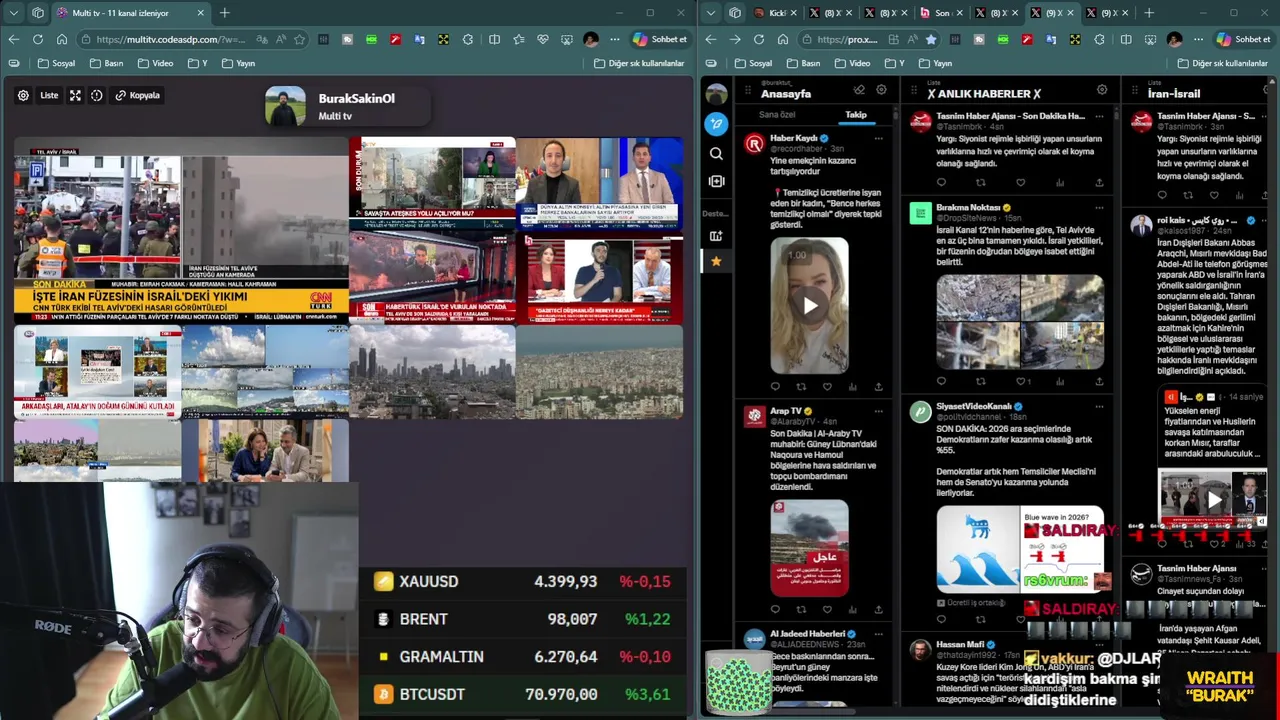Switch to Sana özel tab

pos(777,114)
